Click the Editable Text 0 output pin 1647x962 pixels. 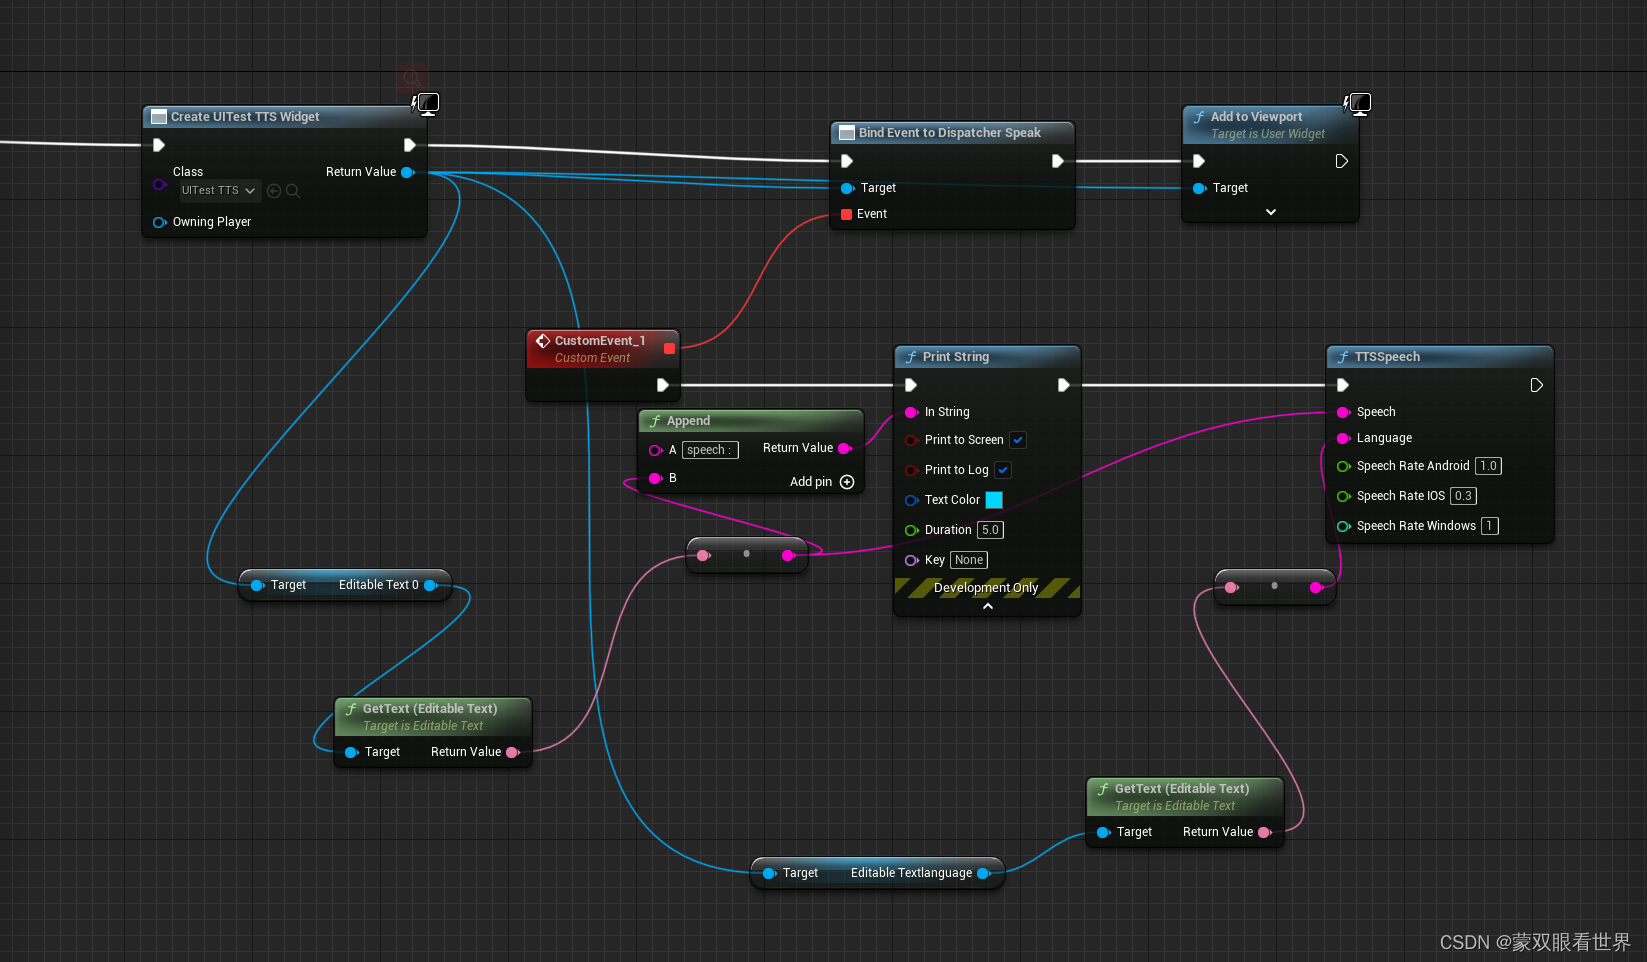(x=430, y=585)
